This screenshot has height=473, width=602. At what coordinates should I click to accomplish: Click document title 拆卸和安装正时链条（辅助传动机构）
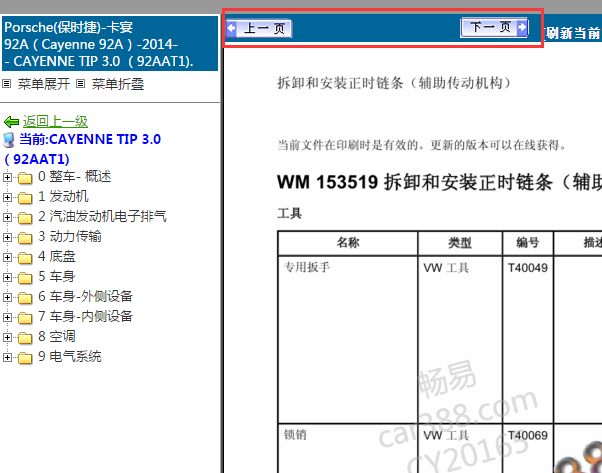tap(394, 83)
